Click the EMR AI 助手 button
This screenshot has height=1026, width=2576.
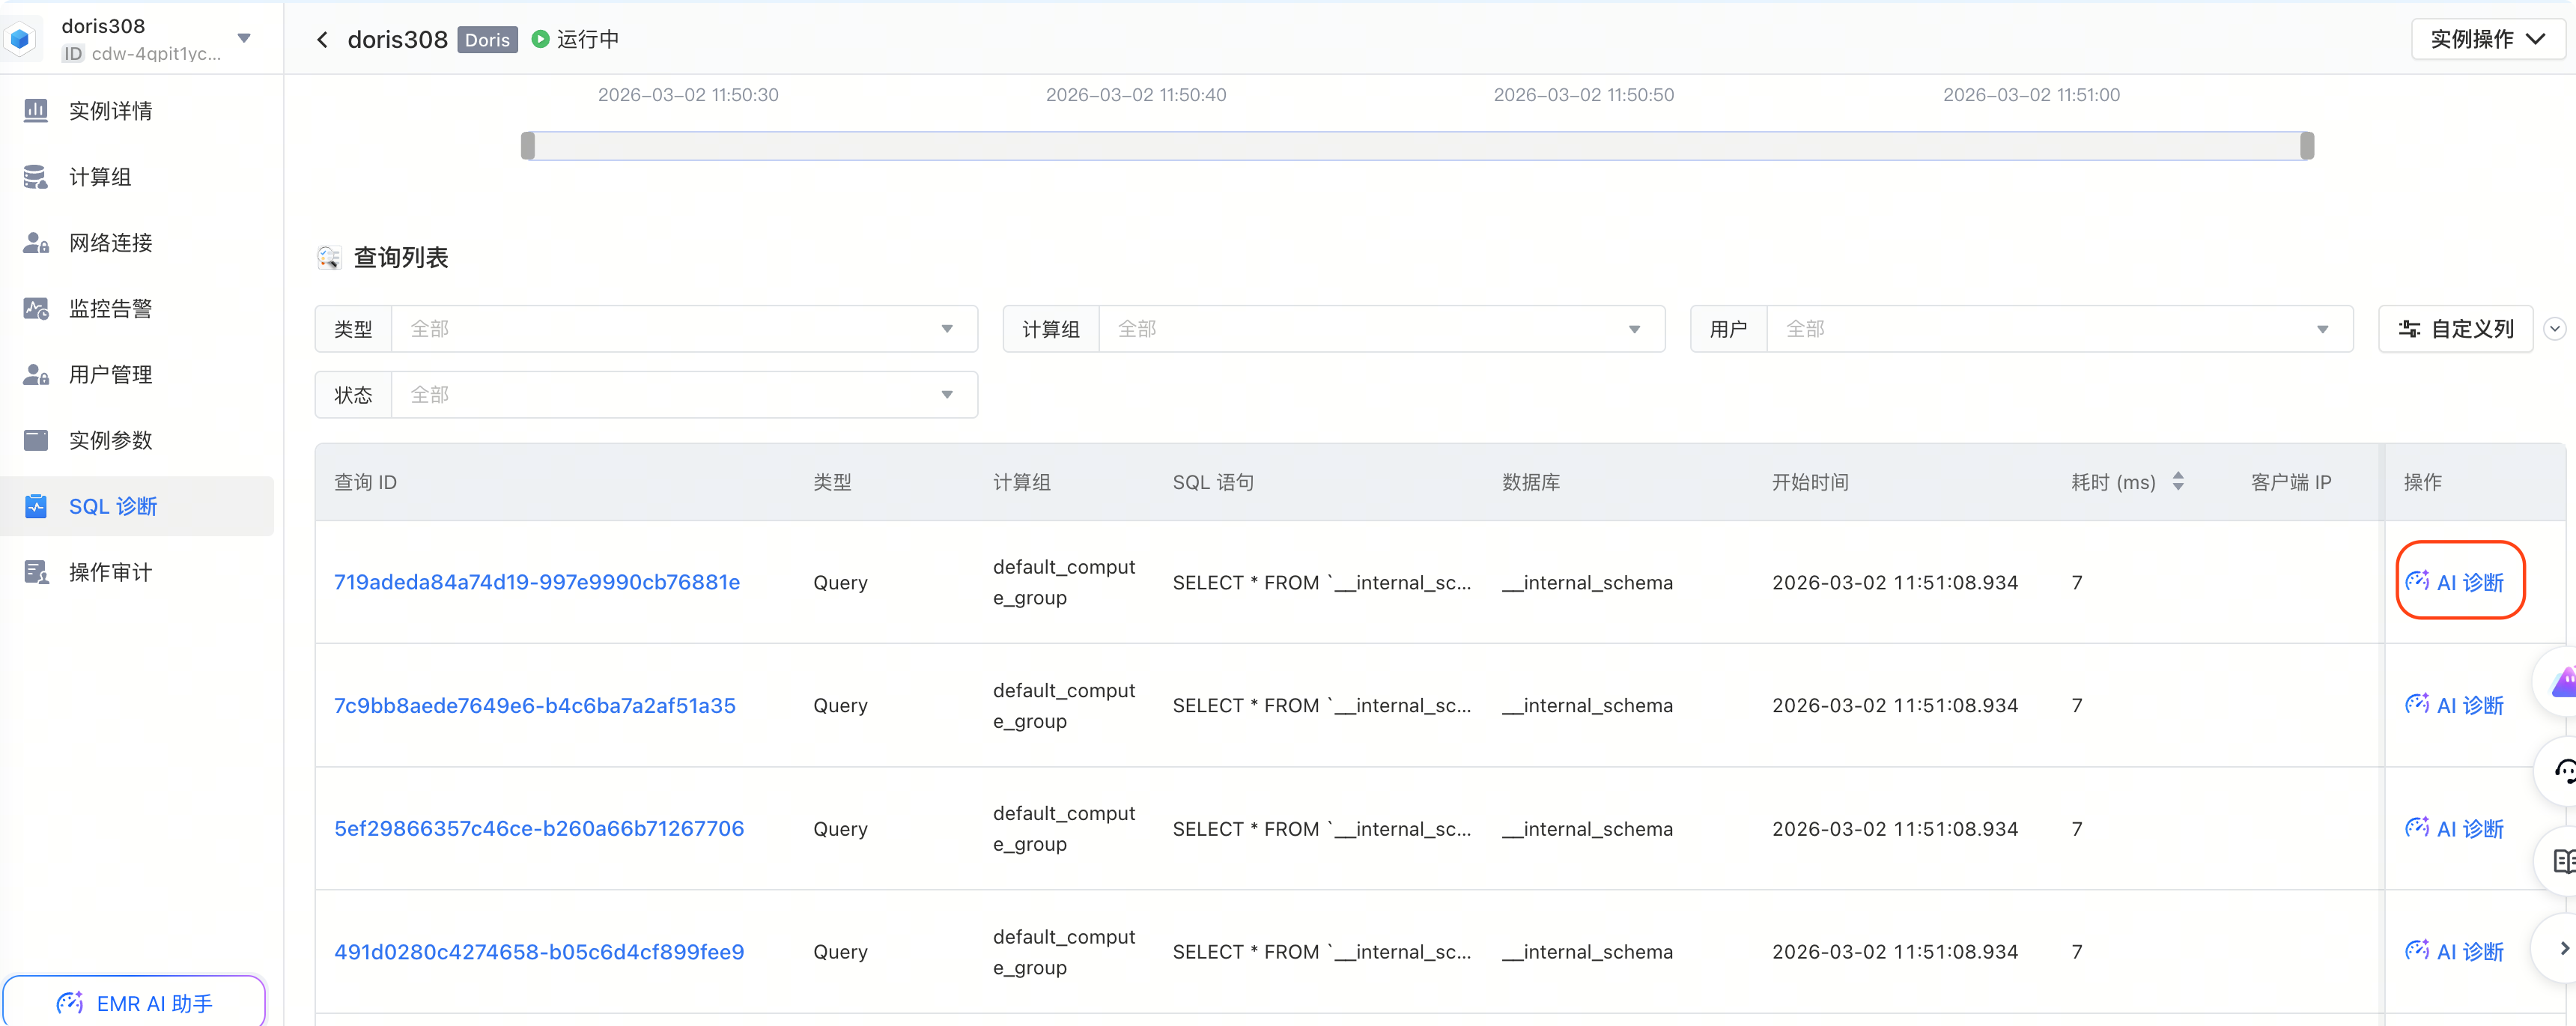[x=134, y=1003]
